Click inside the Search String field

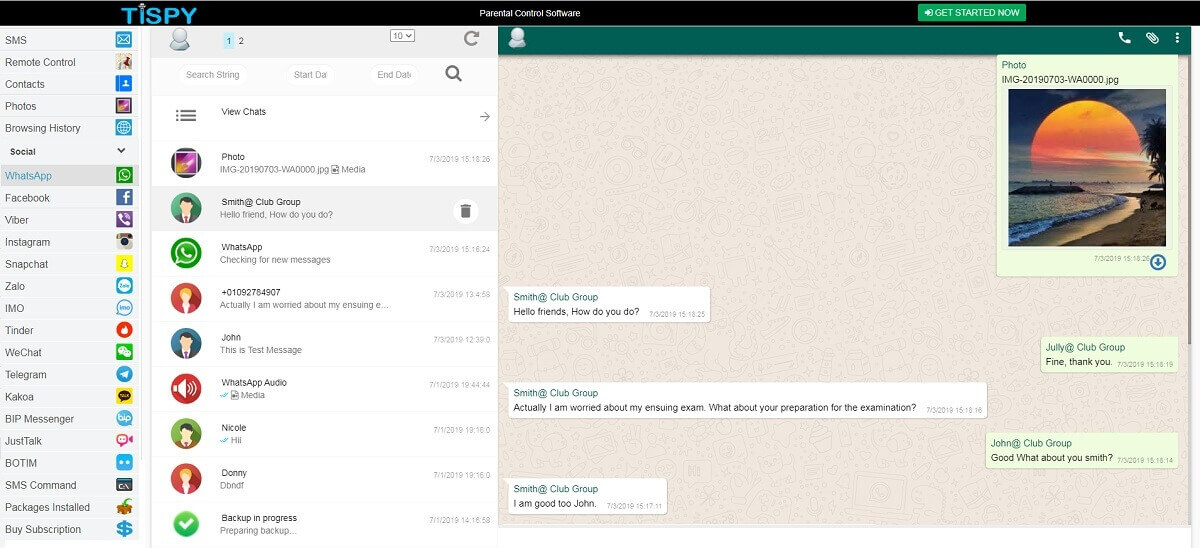click(x=213, y=74)
